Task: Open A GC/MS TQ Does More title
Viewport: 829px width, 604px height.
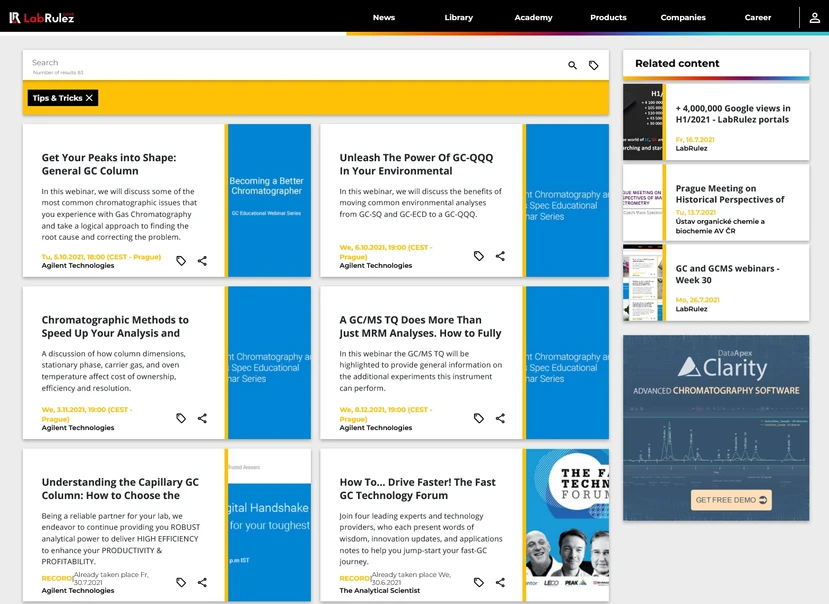Action: tap(420, 326)
